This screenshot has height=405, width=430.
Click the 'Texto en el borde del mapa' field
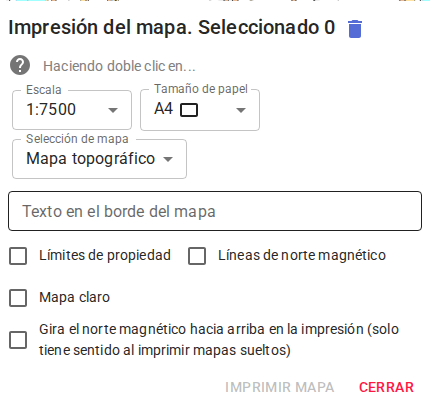pos(215,211)
